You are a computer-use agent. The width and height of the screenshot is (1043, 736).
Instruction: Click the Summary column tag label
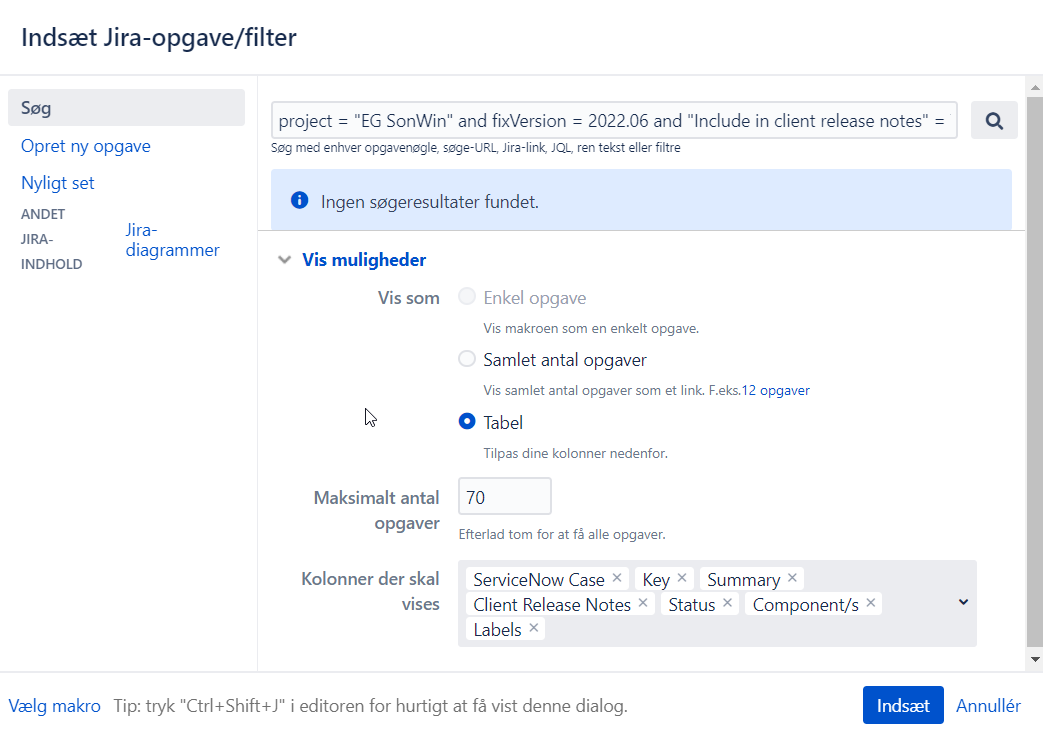tap(744, 580)
